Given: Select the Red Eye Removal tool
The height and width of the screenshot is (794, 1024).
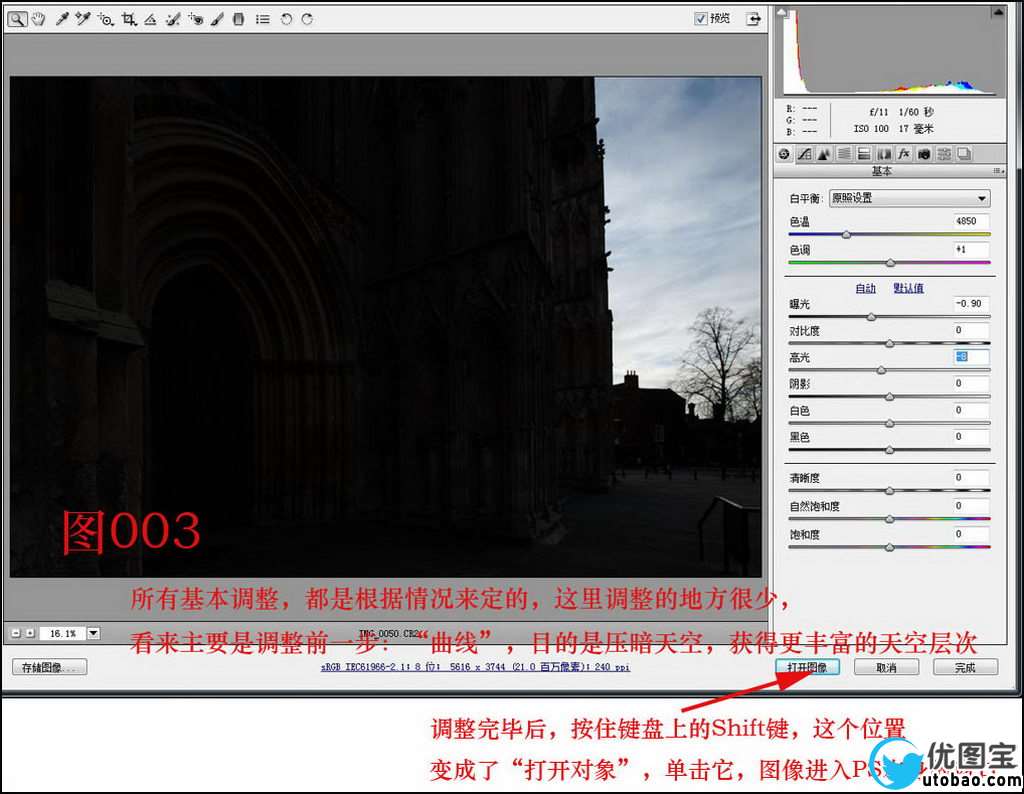Looking at the screenshot, I should pos(195,20).
